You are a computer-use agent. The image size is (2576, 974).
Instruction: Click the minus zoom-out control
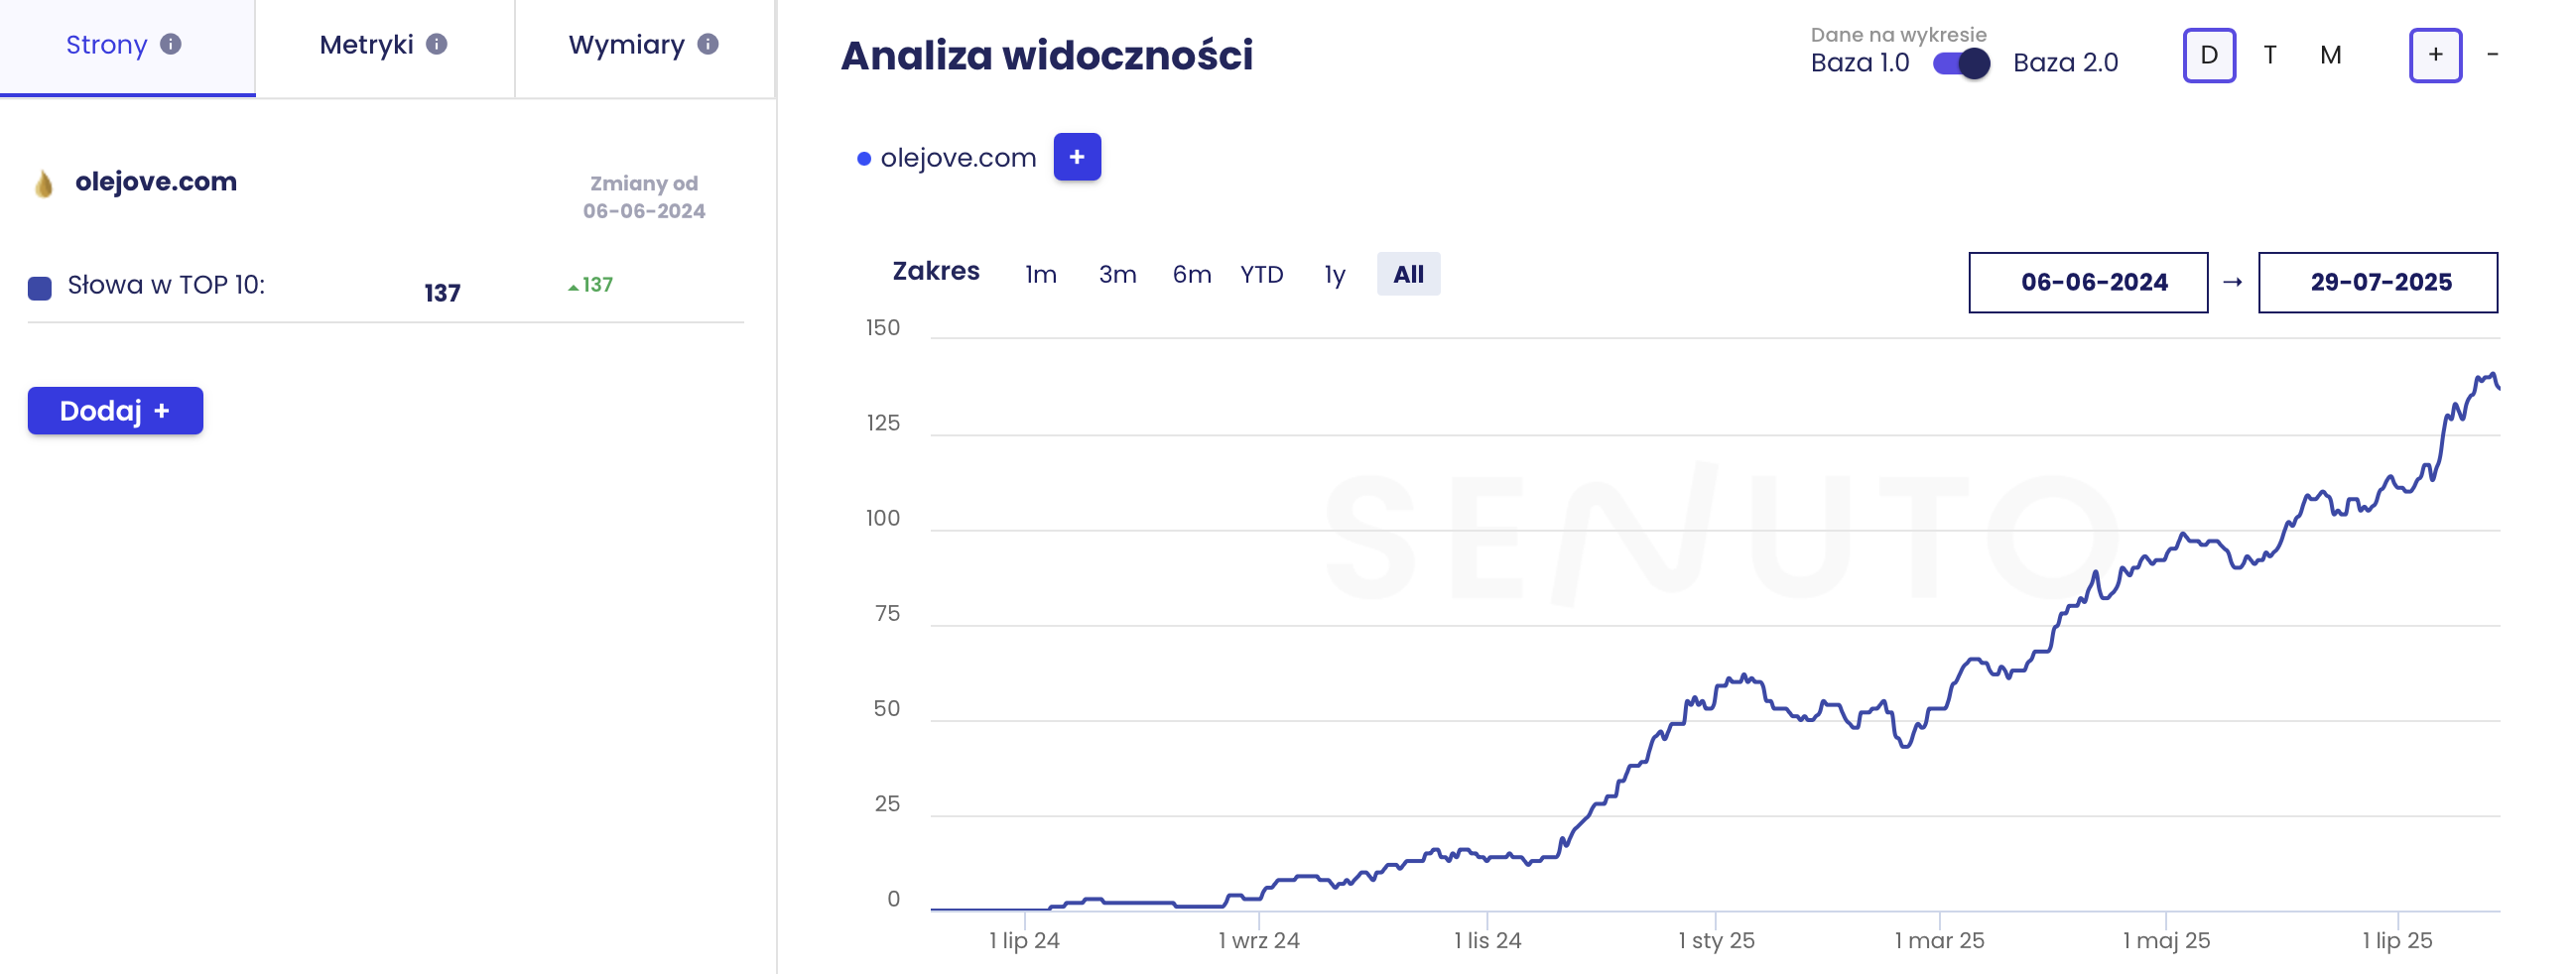[x=2492, y=55]
